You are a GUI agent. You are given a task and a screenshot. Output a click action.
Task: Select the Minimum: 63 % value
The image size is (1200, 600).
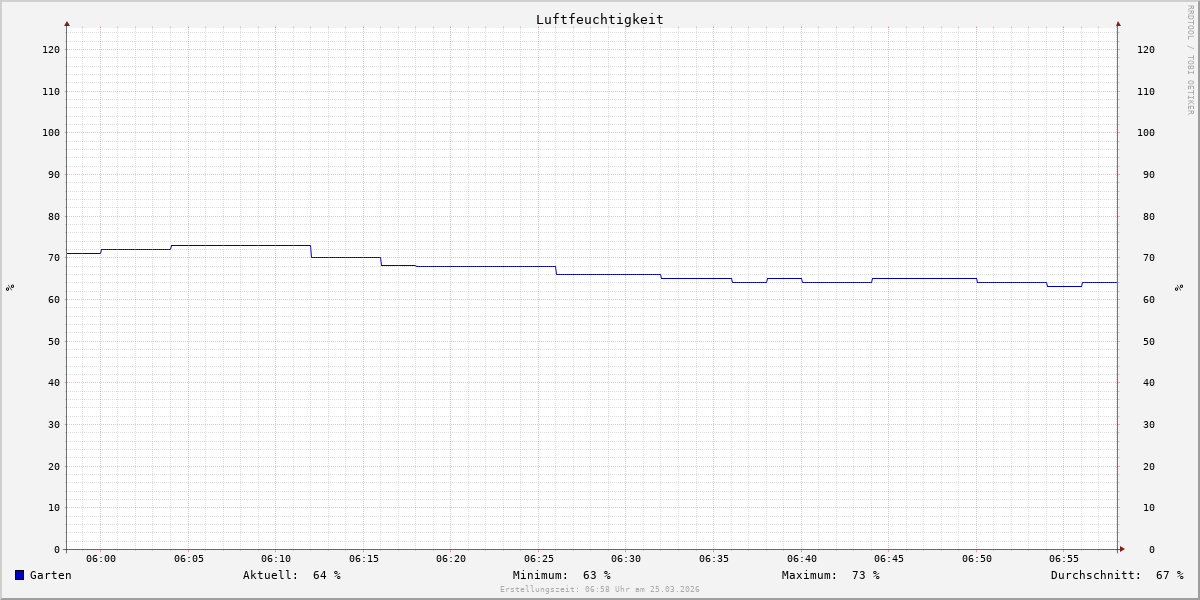coord(562,575)
